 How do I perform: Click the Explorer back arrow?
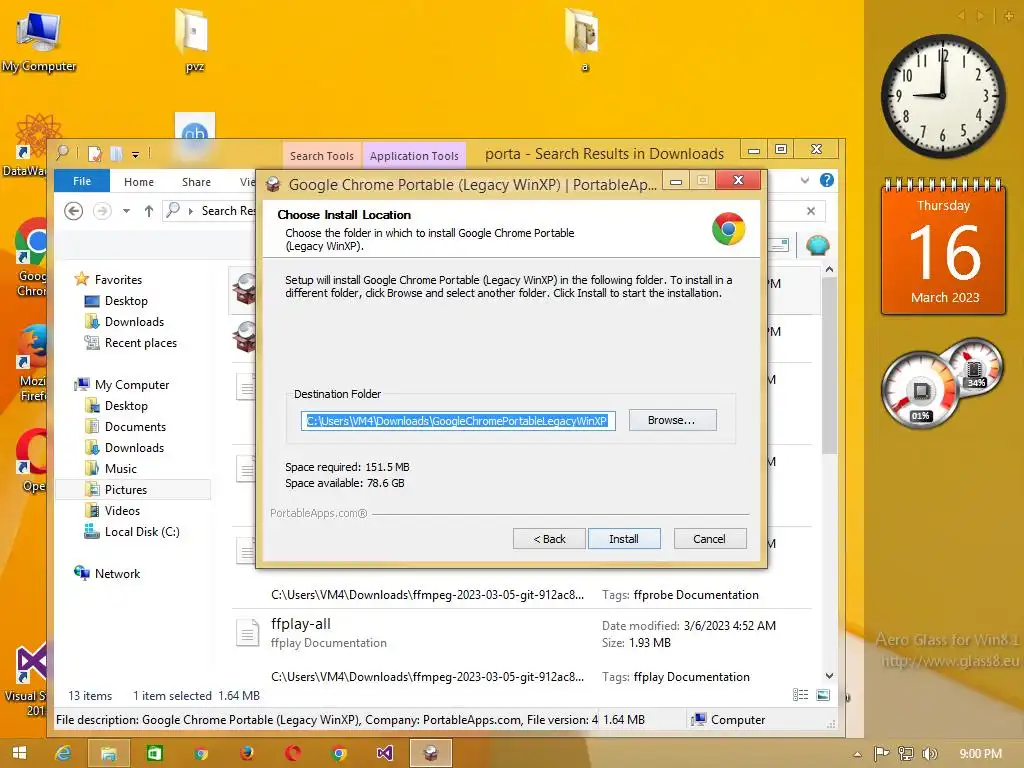tap(74, 211)
